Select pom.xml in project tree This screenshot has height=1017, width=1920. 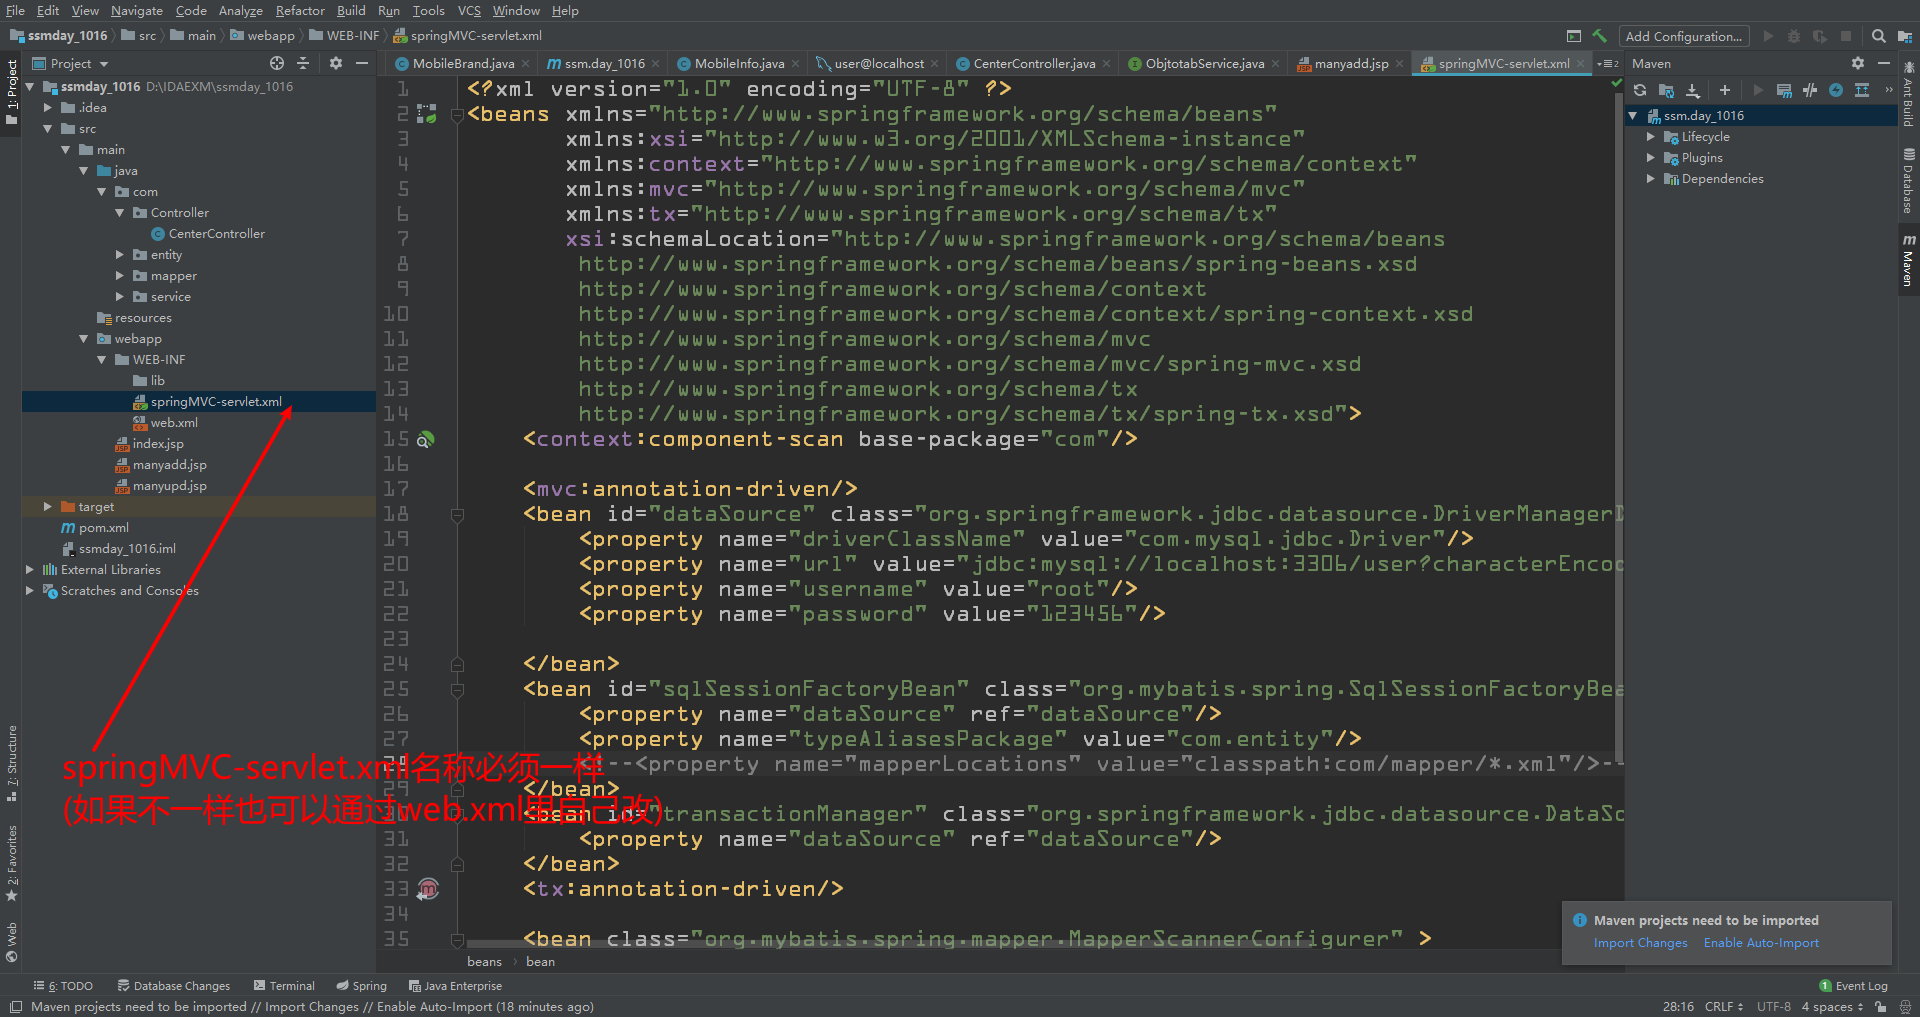pyautogui.click(x=103, y=528)
